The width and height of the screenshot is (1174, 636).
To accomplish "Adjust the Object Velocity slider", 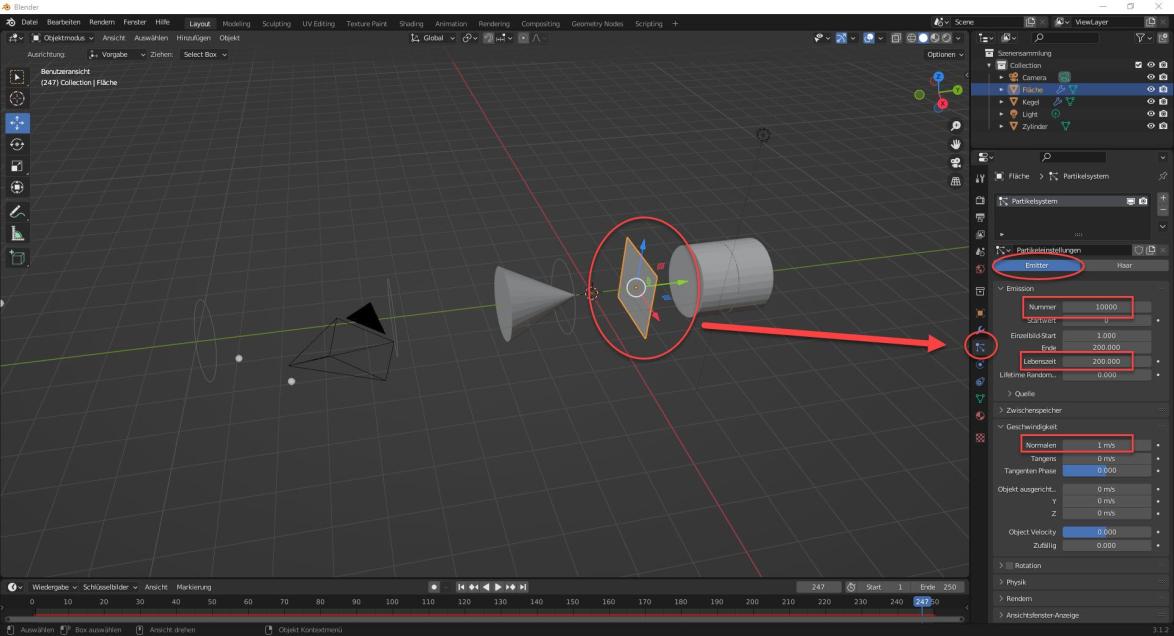I will (1106, 532).
